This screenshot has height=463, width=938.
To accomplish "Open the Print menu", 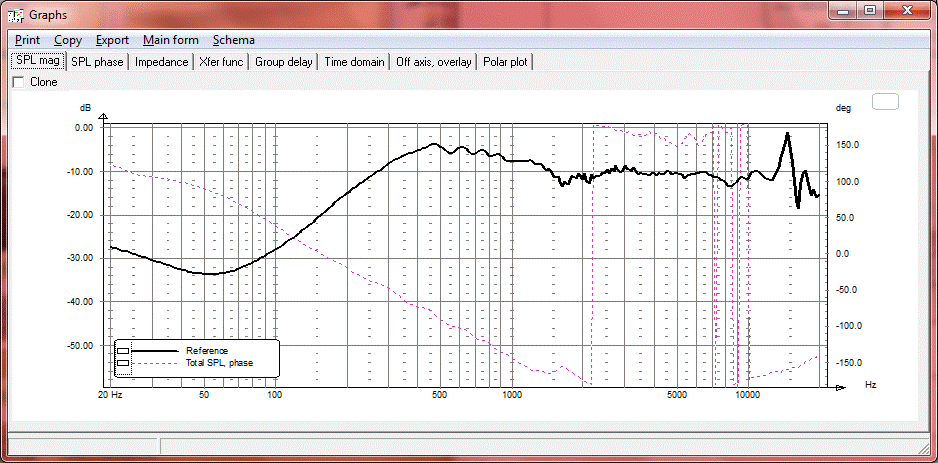I will pyautogui.click(x=28, y=40).
